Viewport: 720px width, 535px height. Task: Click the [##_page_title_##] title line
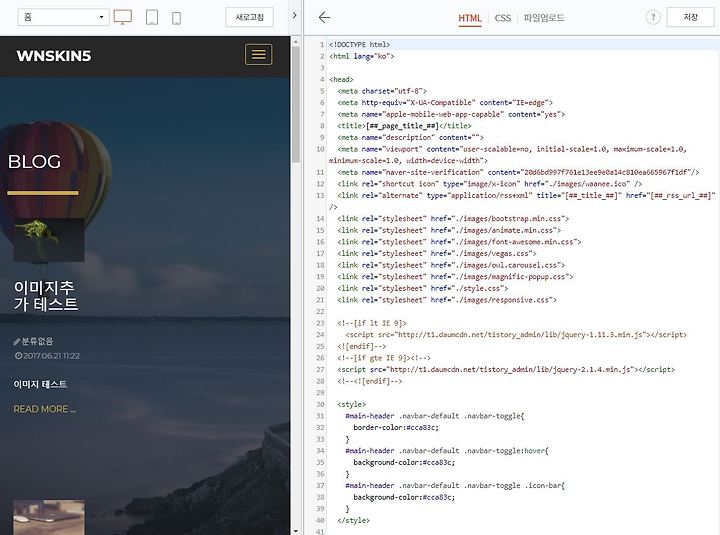404,126
